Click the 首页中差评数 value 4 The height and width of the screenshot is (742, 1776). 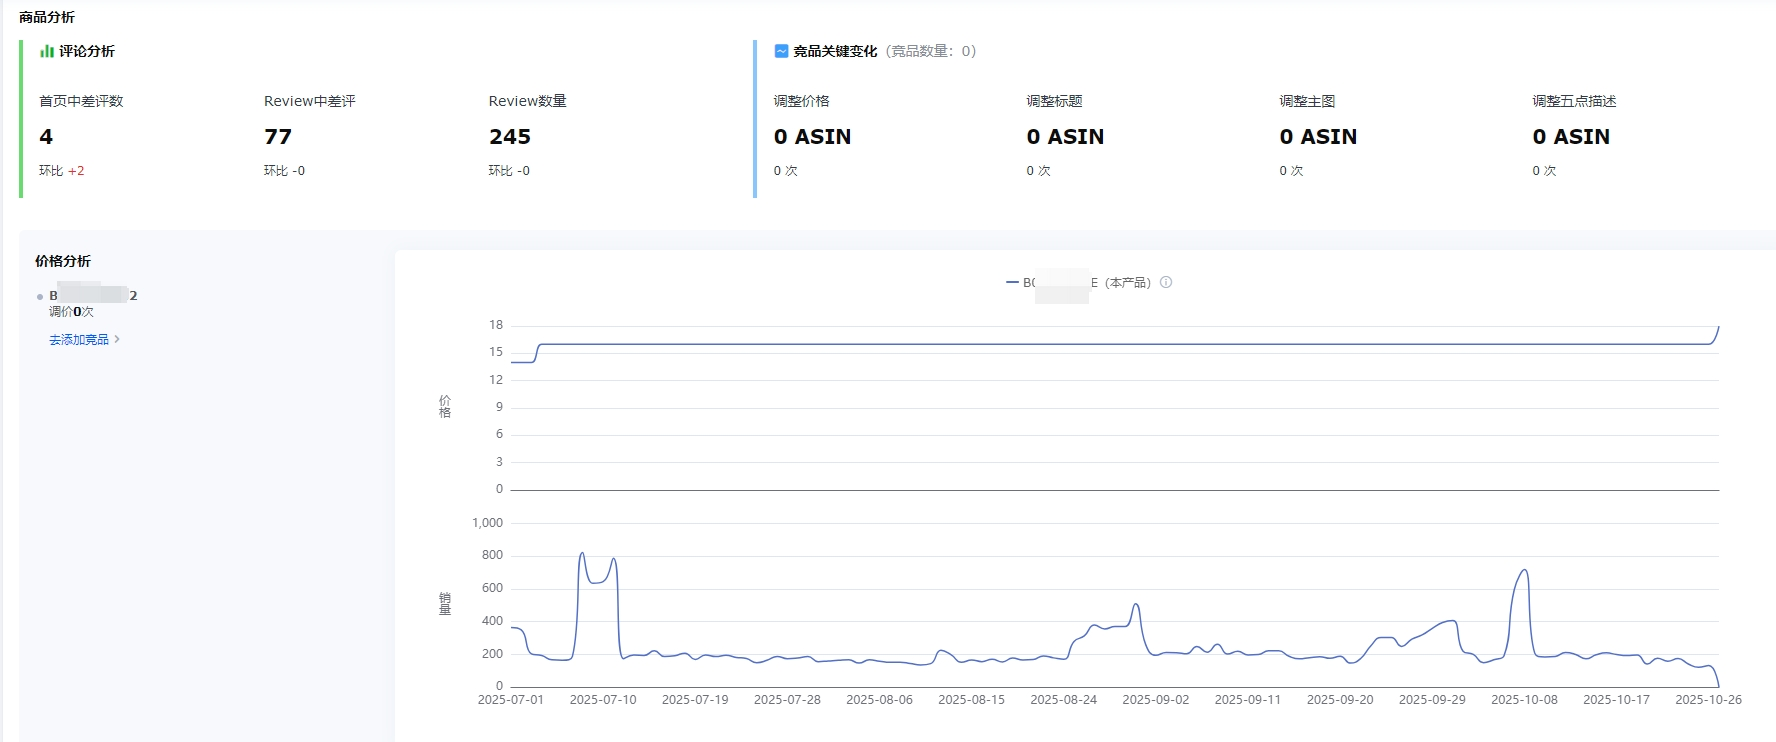(46, 137)
